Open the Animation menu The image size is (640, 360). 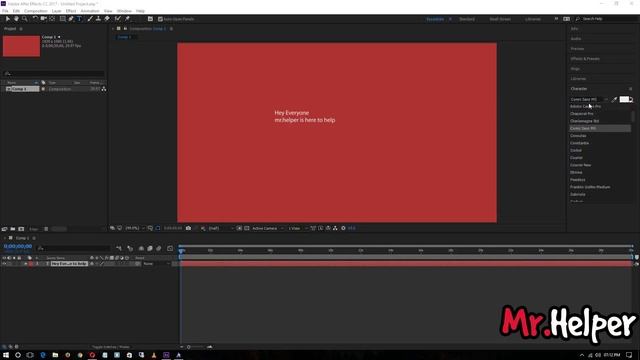click(x=90, y=11)
